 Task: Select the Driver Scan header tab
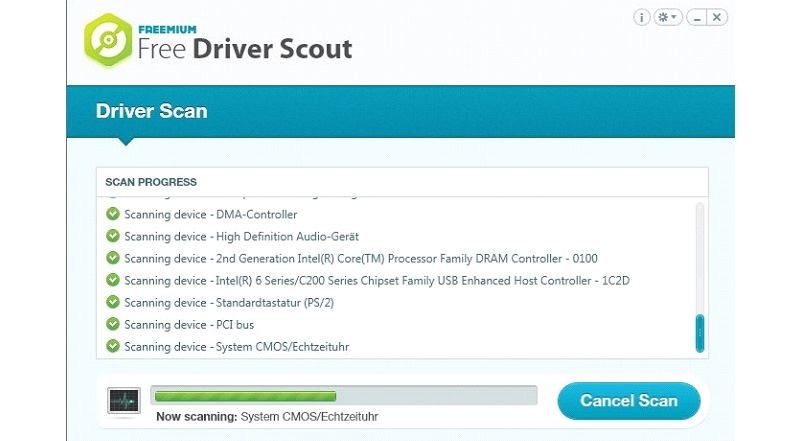tap(152, 111)
